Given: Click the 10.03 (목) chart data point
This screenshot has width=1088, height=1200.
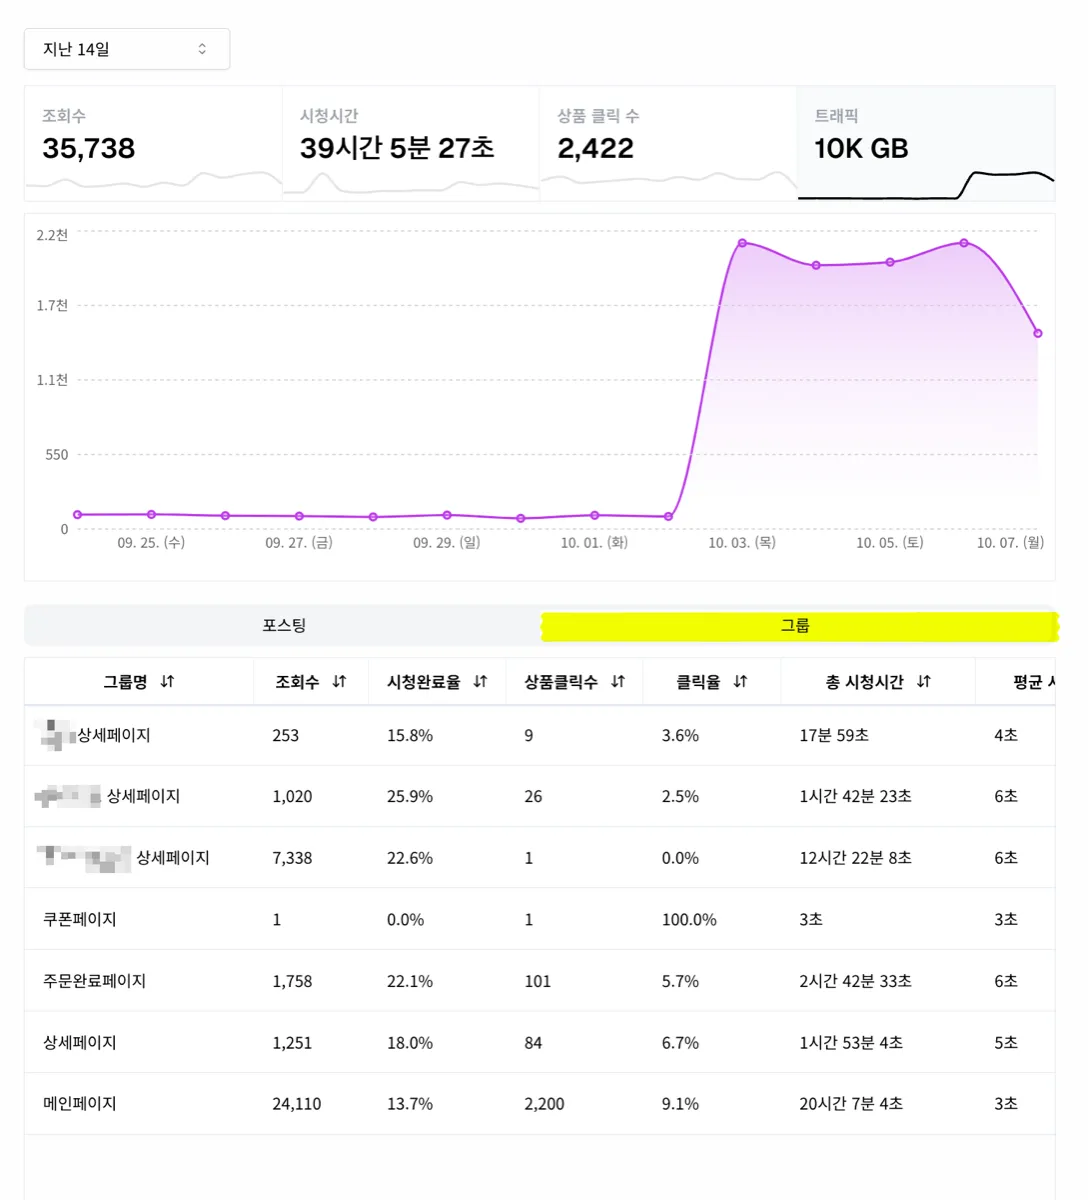Looking at the screenshot, I should [742, 243].
